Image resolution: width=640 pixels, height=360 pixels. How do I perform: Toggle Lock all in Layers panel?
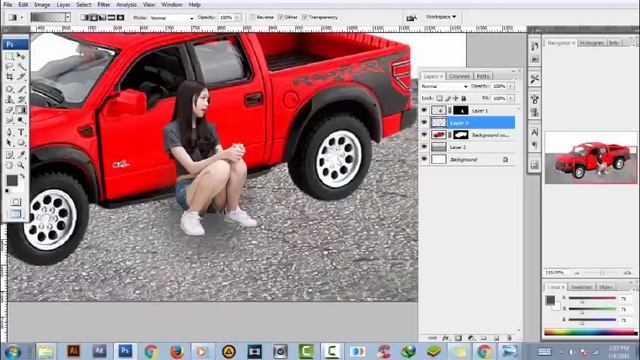464,98
